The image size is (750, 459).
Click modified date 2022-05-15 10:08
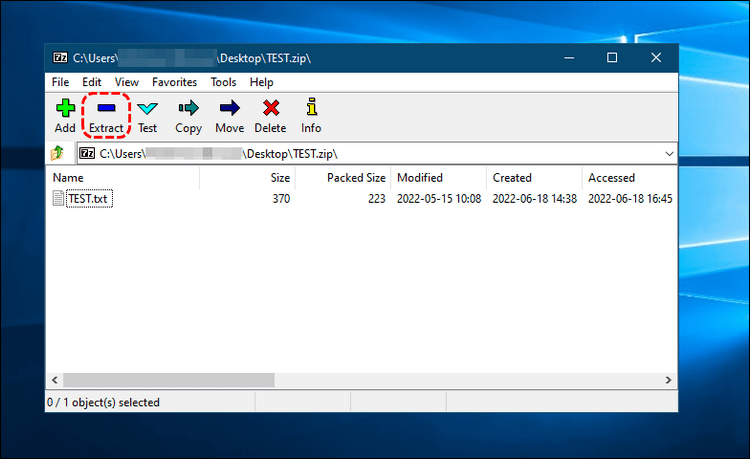pyautogui.click(x=439, y=199)
